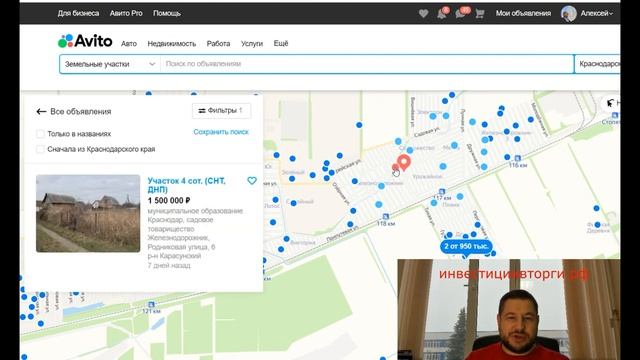This screenshot has height=360, width=640.
Task: Open notifications bell icon
Action: (x=442, y=13)
